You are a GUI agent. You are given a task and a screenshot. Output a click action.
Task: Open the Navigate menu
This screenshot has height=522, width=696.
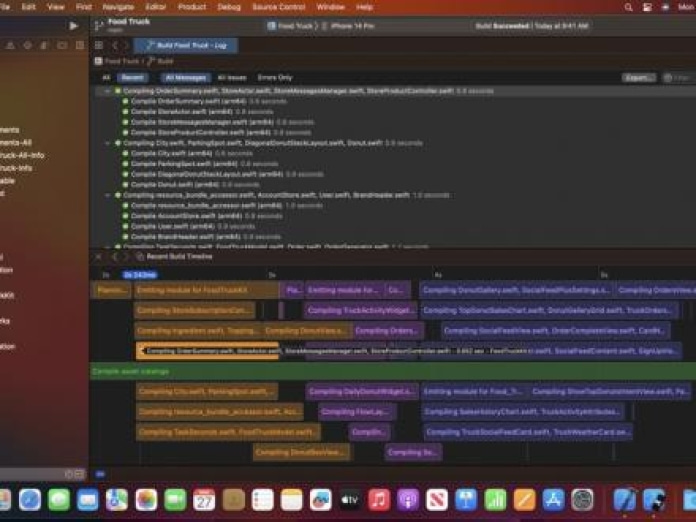pos(118,7)
